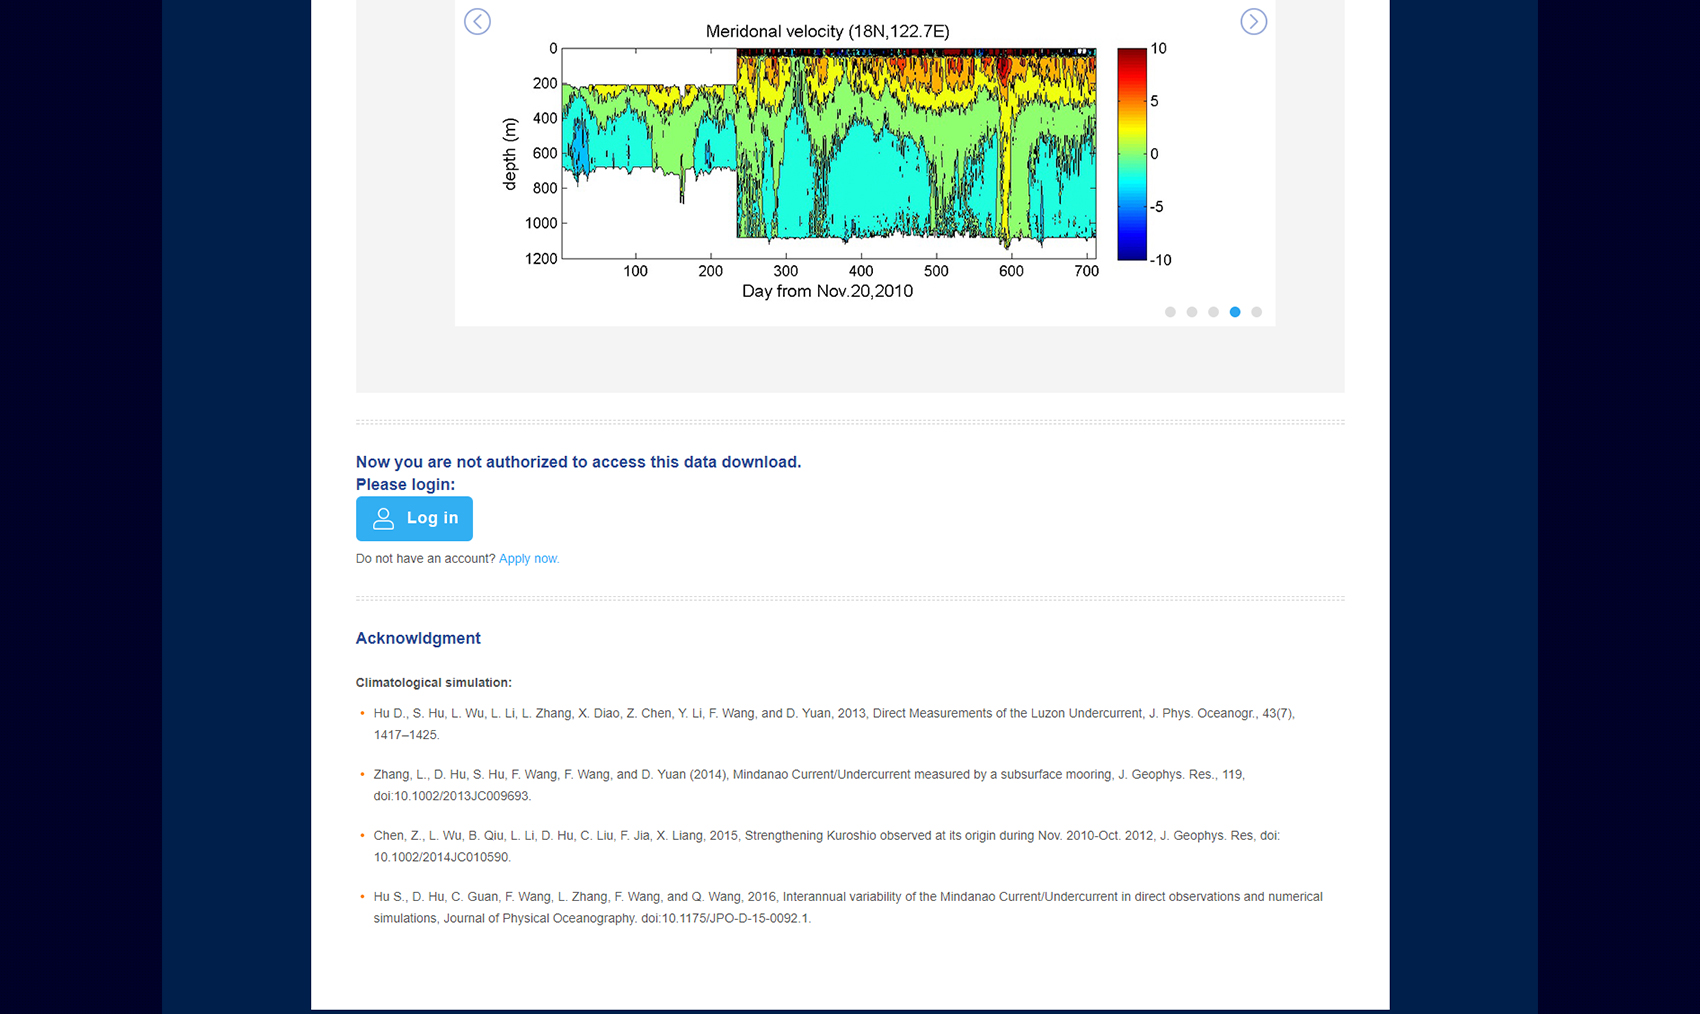Click the Please login text
Screen dimensions: 1700x1014
[x=405, y=484]
